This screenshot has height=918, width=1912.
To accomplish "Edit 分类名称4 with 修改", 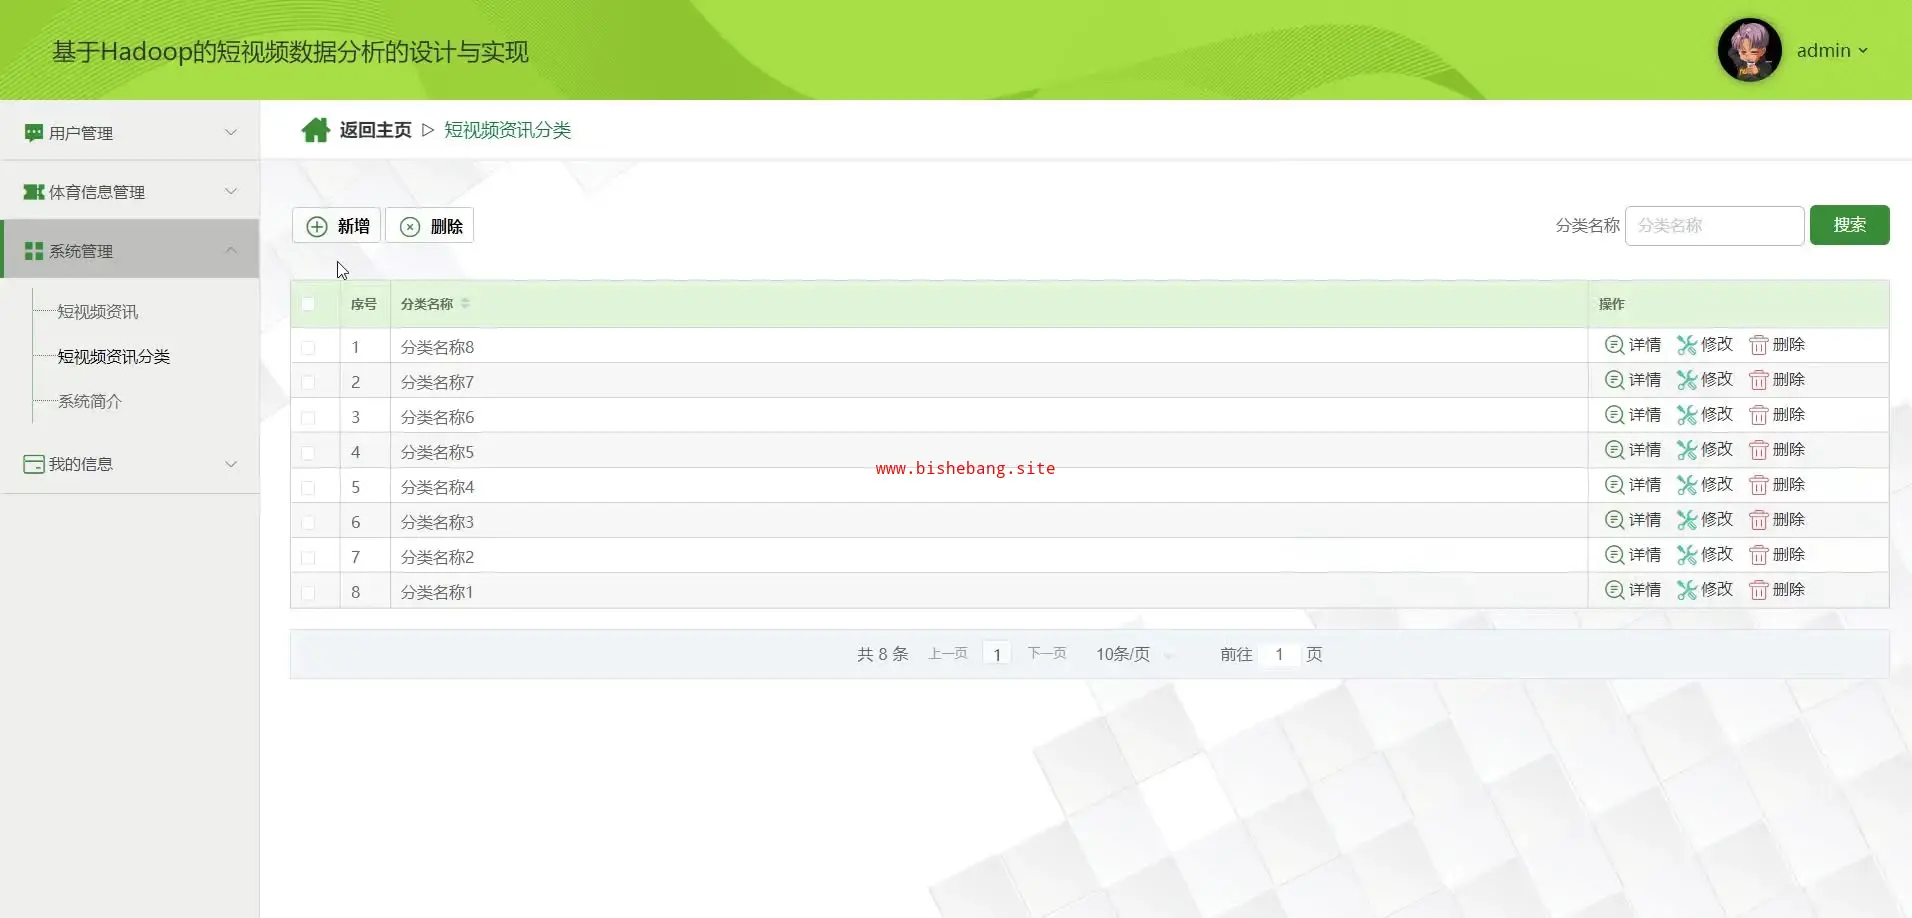I will tap(1705, 485).
